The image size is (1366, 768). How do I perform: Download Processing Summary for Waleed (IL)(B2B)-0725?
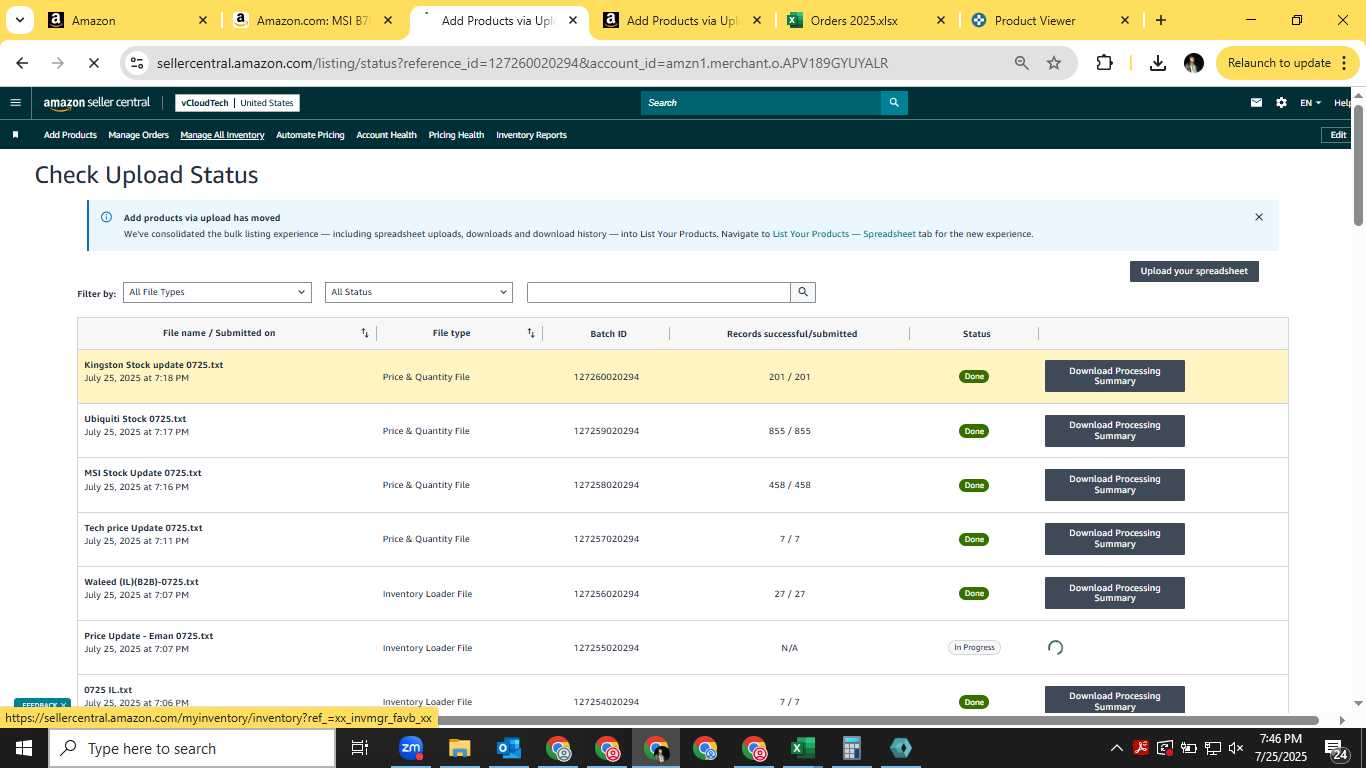click(x=1115, y=593)
